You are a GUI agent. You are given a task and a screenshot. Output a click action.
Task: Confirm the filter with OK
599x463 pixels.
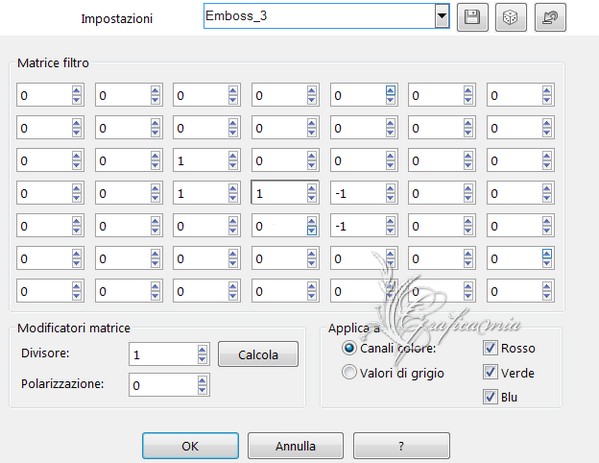click(x=190, y=446)
